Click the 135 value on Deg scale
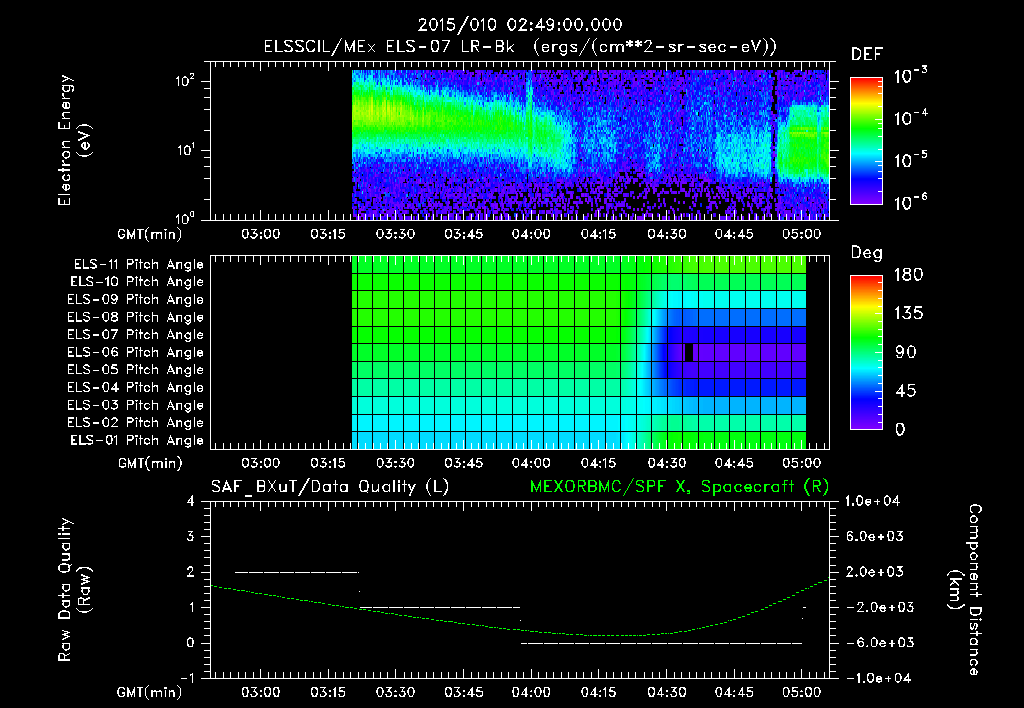 pos(909,313)
